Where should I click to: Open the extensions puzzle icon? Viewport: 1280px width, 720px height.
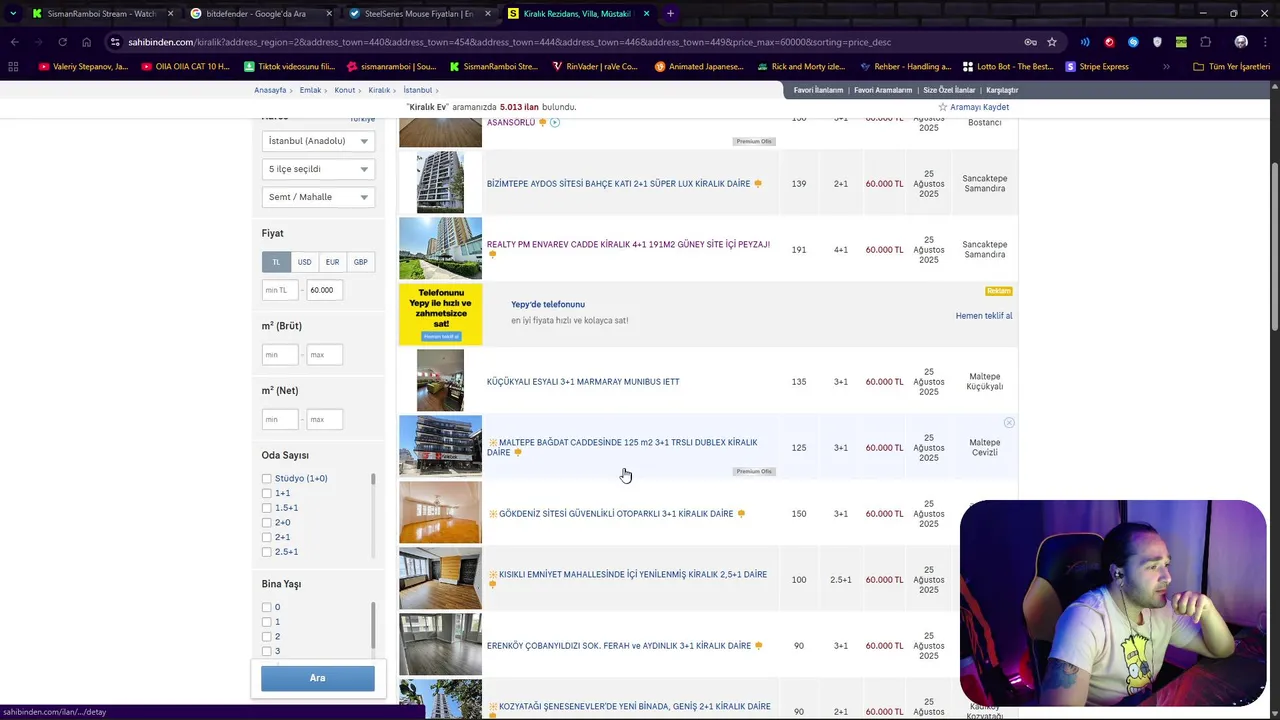click(x=1205, y=42)
